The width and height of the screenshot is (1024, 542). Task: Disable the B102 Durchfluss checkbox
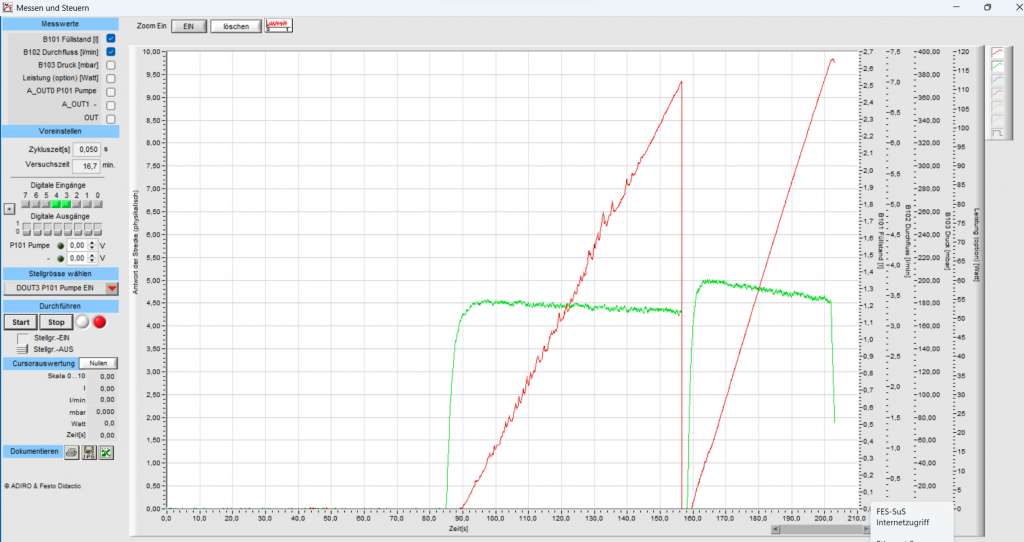[111, 51]
